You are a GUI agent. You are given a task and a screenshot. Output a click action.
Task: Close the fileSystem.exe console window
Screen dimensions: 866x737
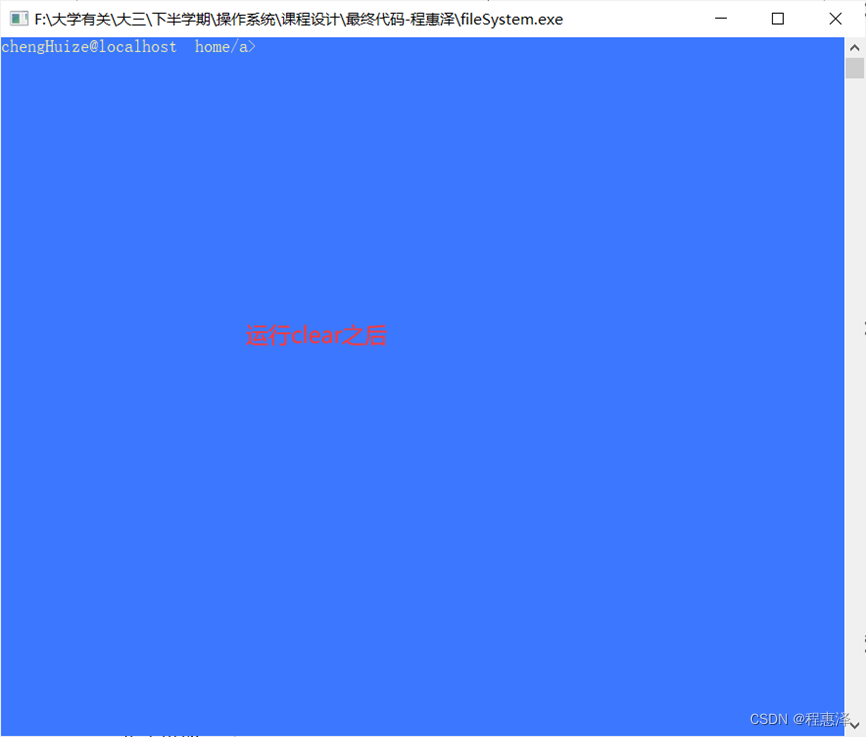point(835,19)
